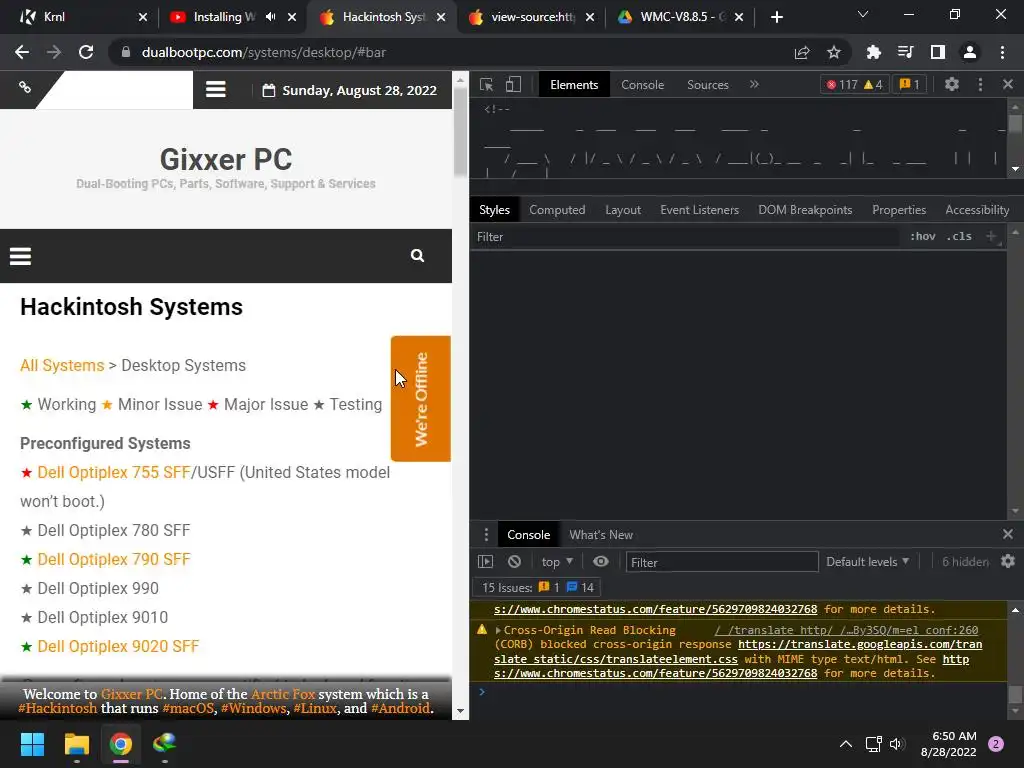Switch to the Elements tab

[x=574, y=85]
